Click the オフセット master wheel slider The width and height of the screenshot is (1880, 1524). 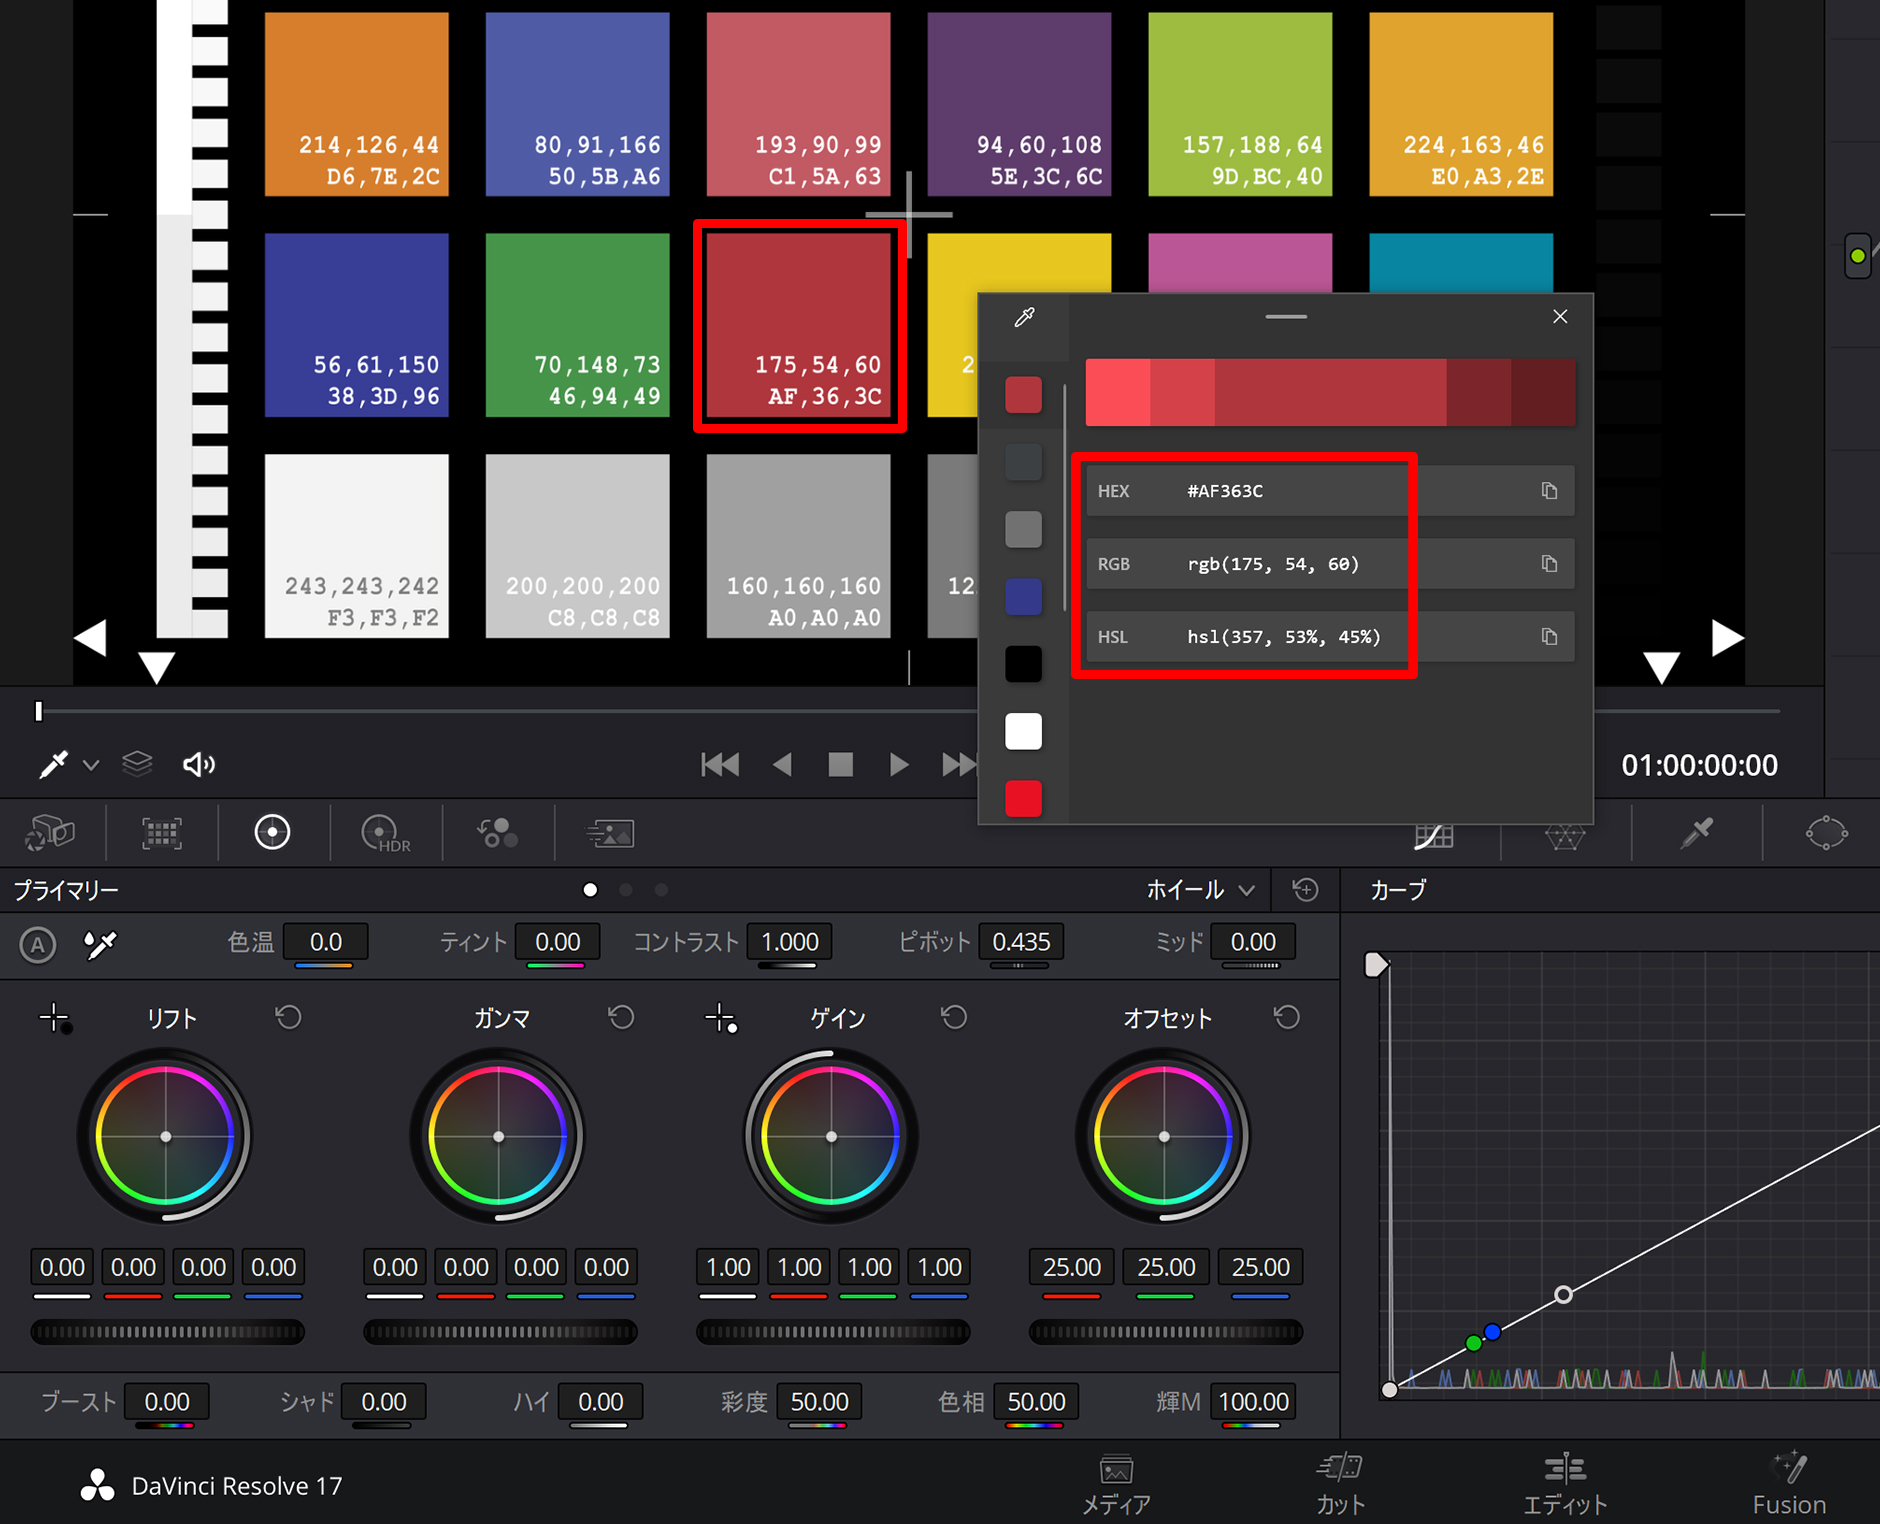(x=1166, y=1331)
